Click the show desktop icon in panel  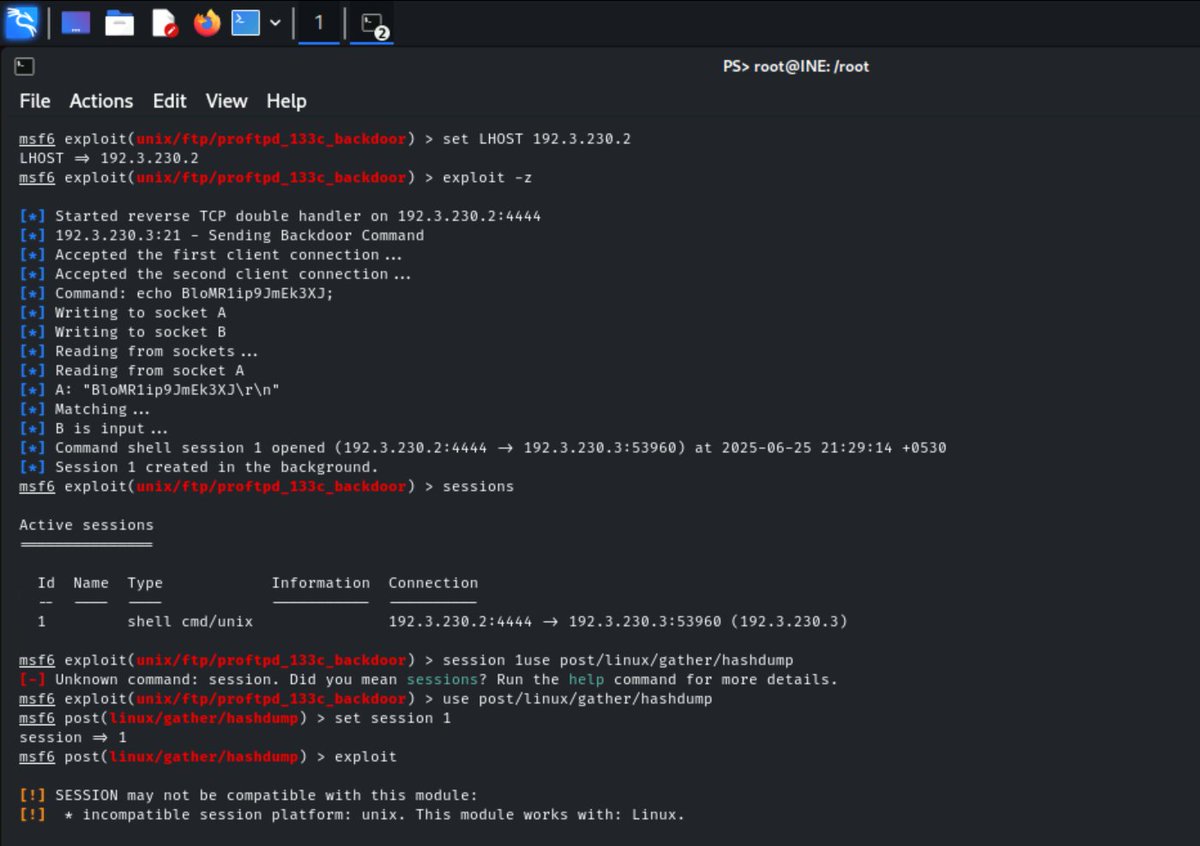tap(76, 22)
